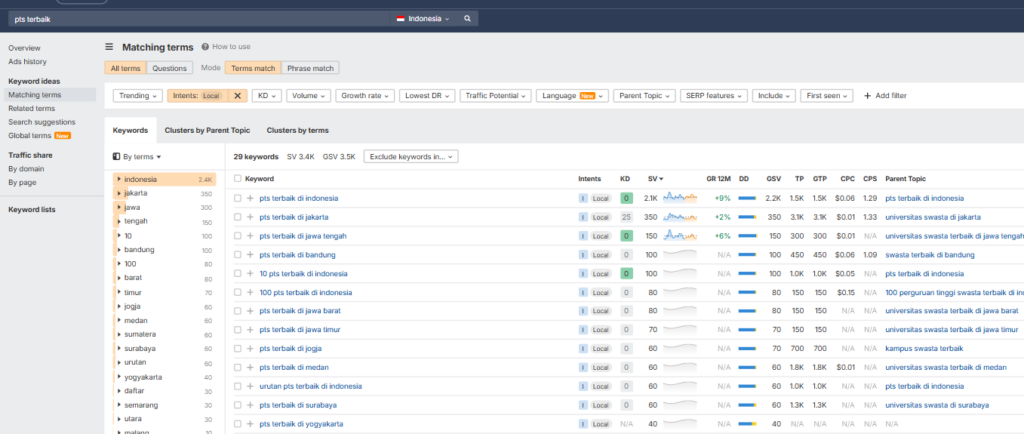
Task: Open Search suggestions in sidebar
Action: coord(42,122)
